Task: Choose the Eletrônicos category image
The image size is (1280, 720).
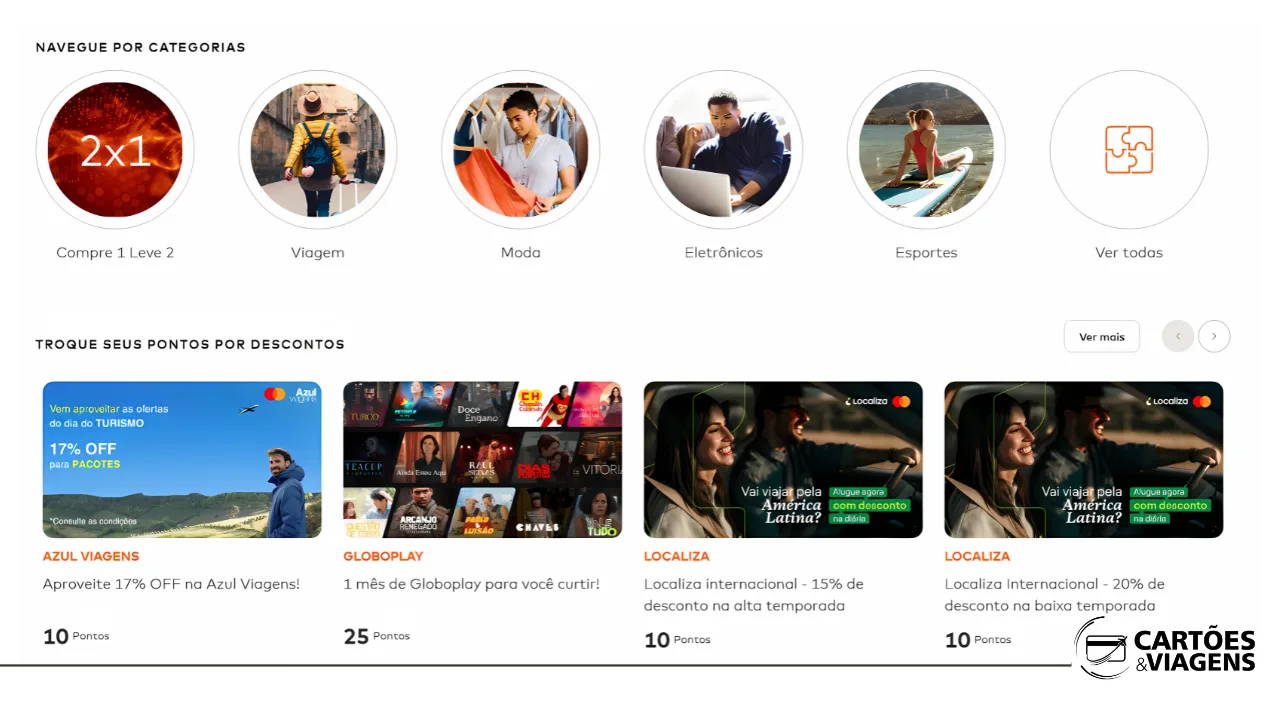Action: point(724,150)
